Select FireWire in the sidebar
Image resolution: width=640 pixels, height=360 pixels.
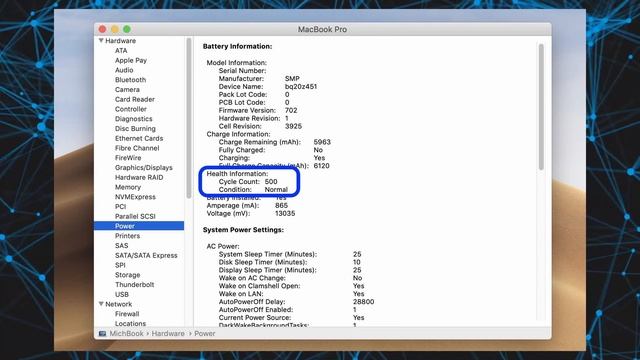pyautogui.click(x=128, y=158)
